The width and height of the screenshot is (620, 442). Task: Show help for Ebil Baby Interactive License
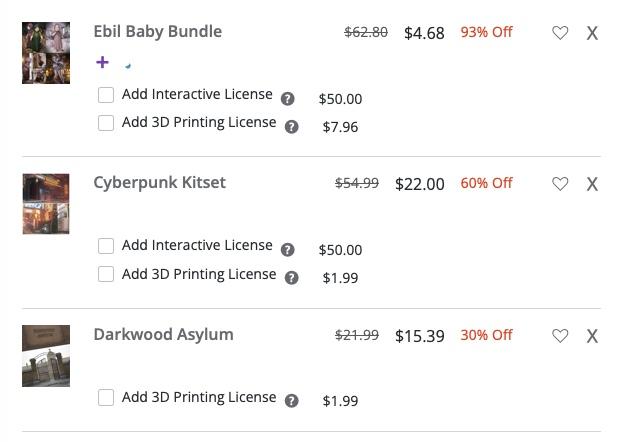288,99
